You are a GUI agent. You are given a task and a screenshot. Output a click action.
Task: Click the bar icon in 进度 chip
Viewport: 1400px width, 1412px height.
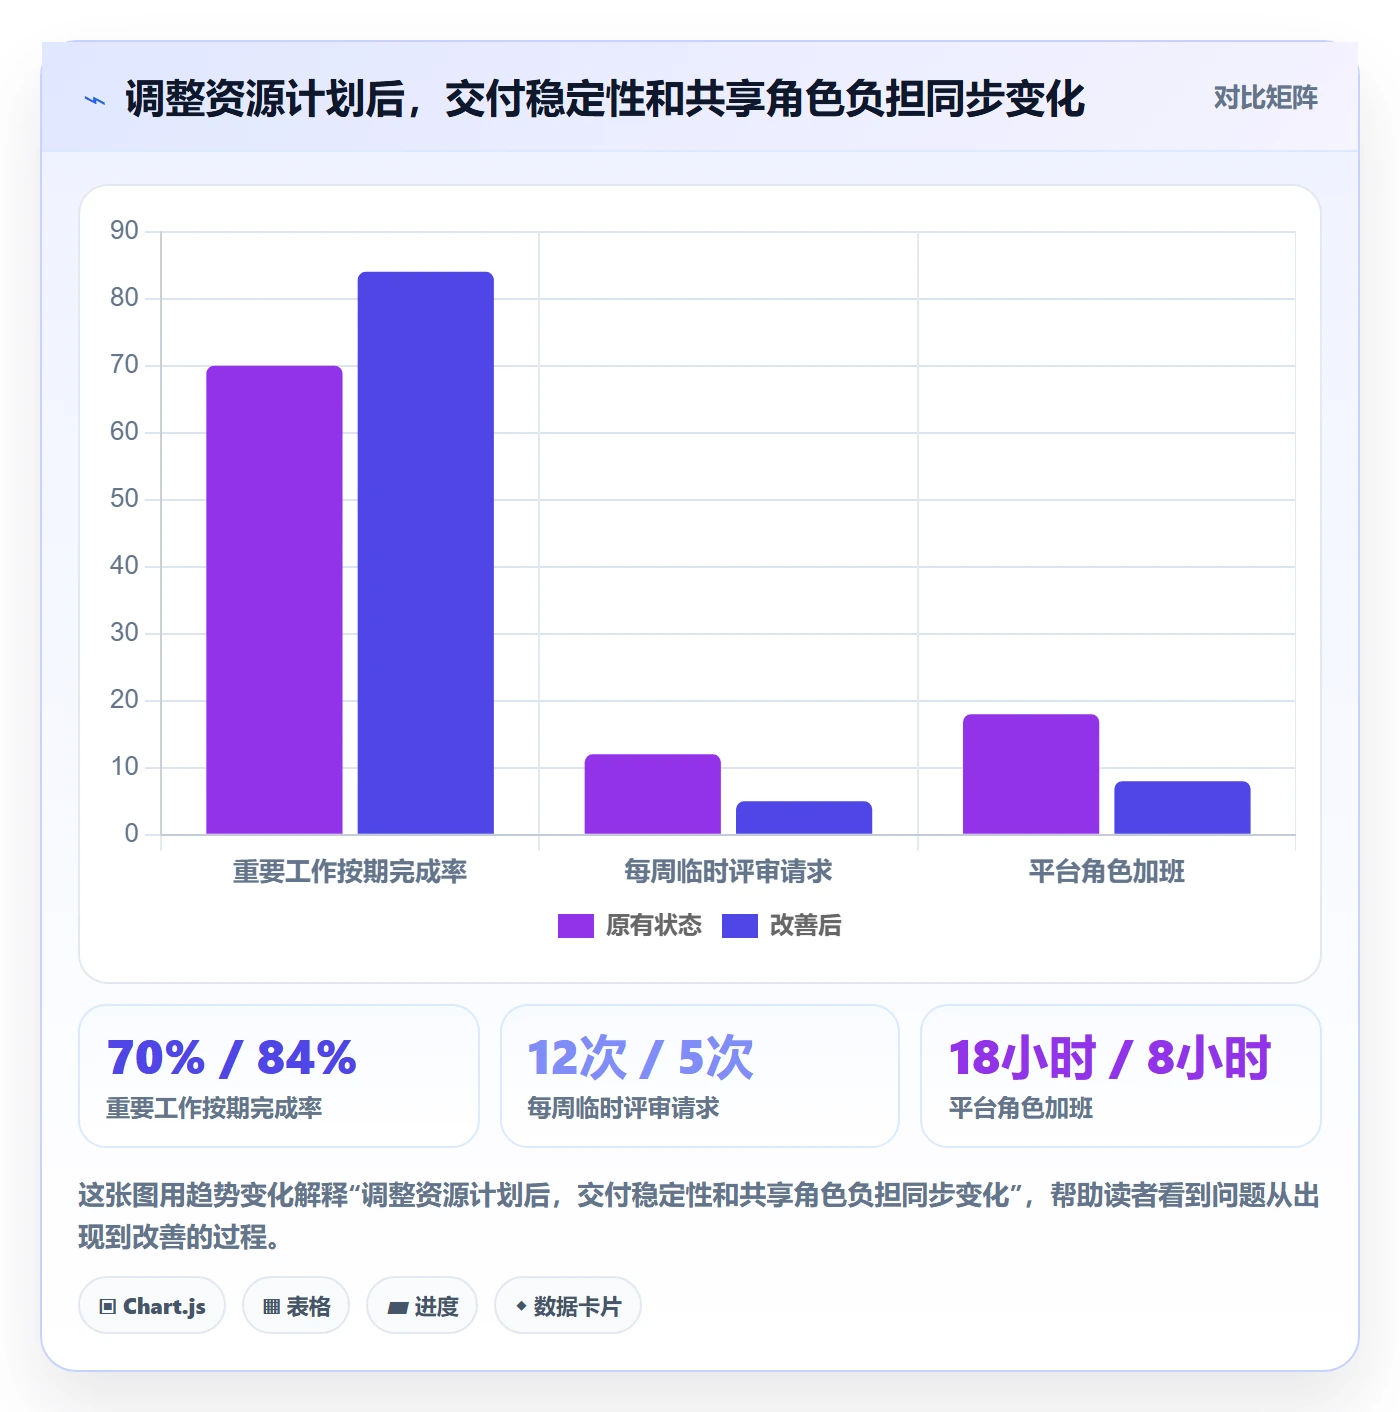398,1307
